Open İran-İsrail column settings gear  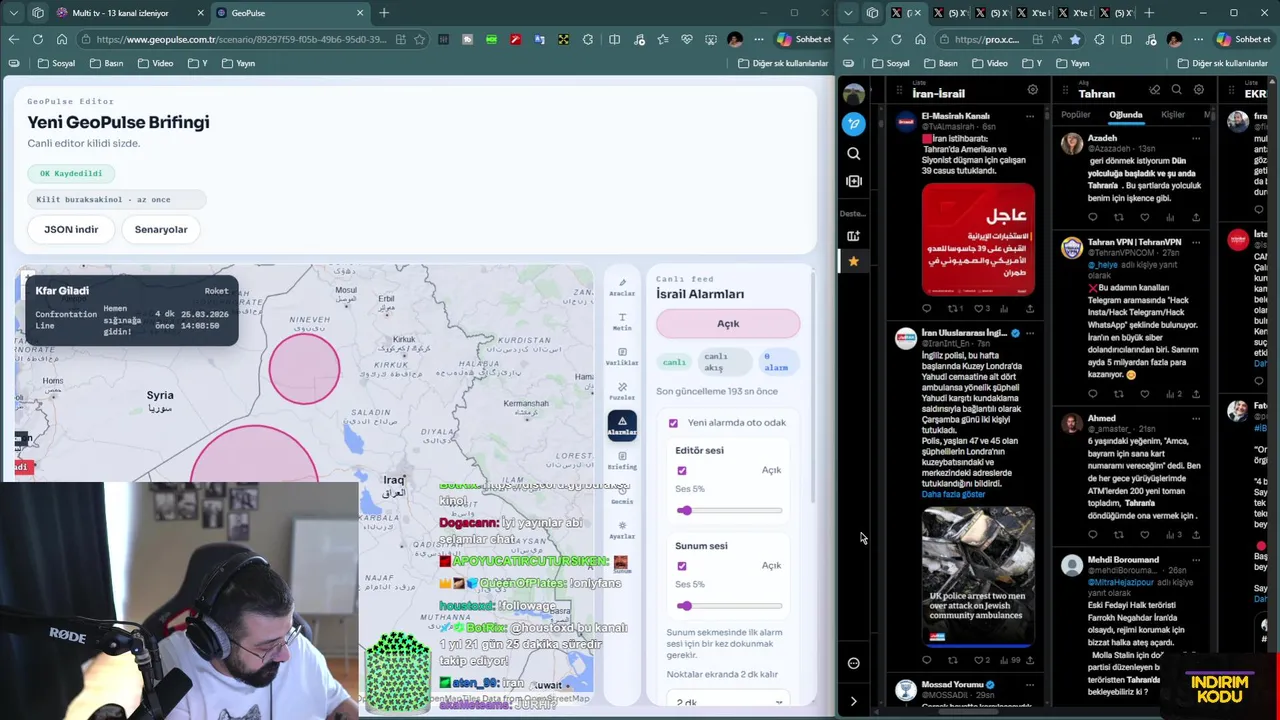(1032, 90)
